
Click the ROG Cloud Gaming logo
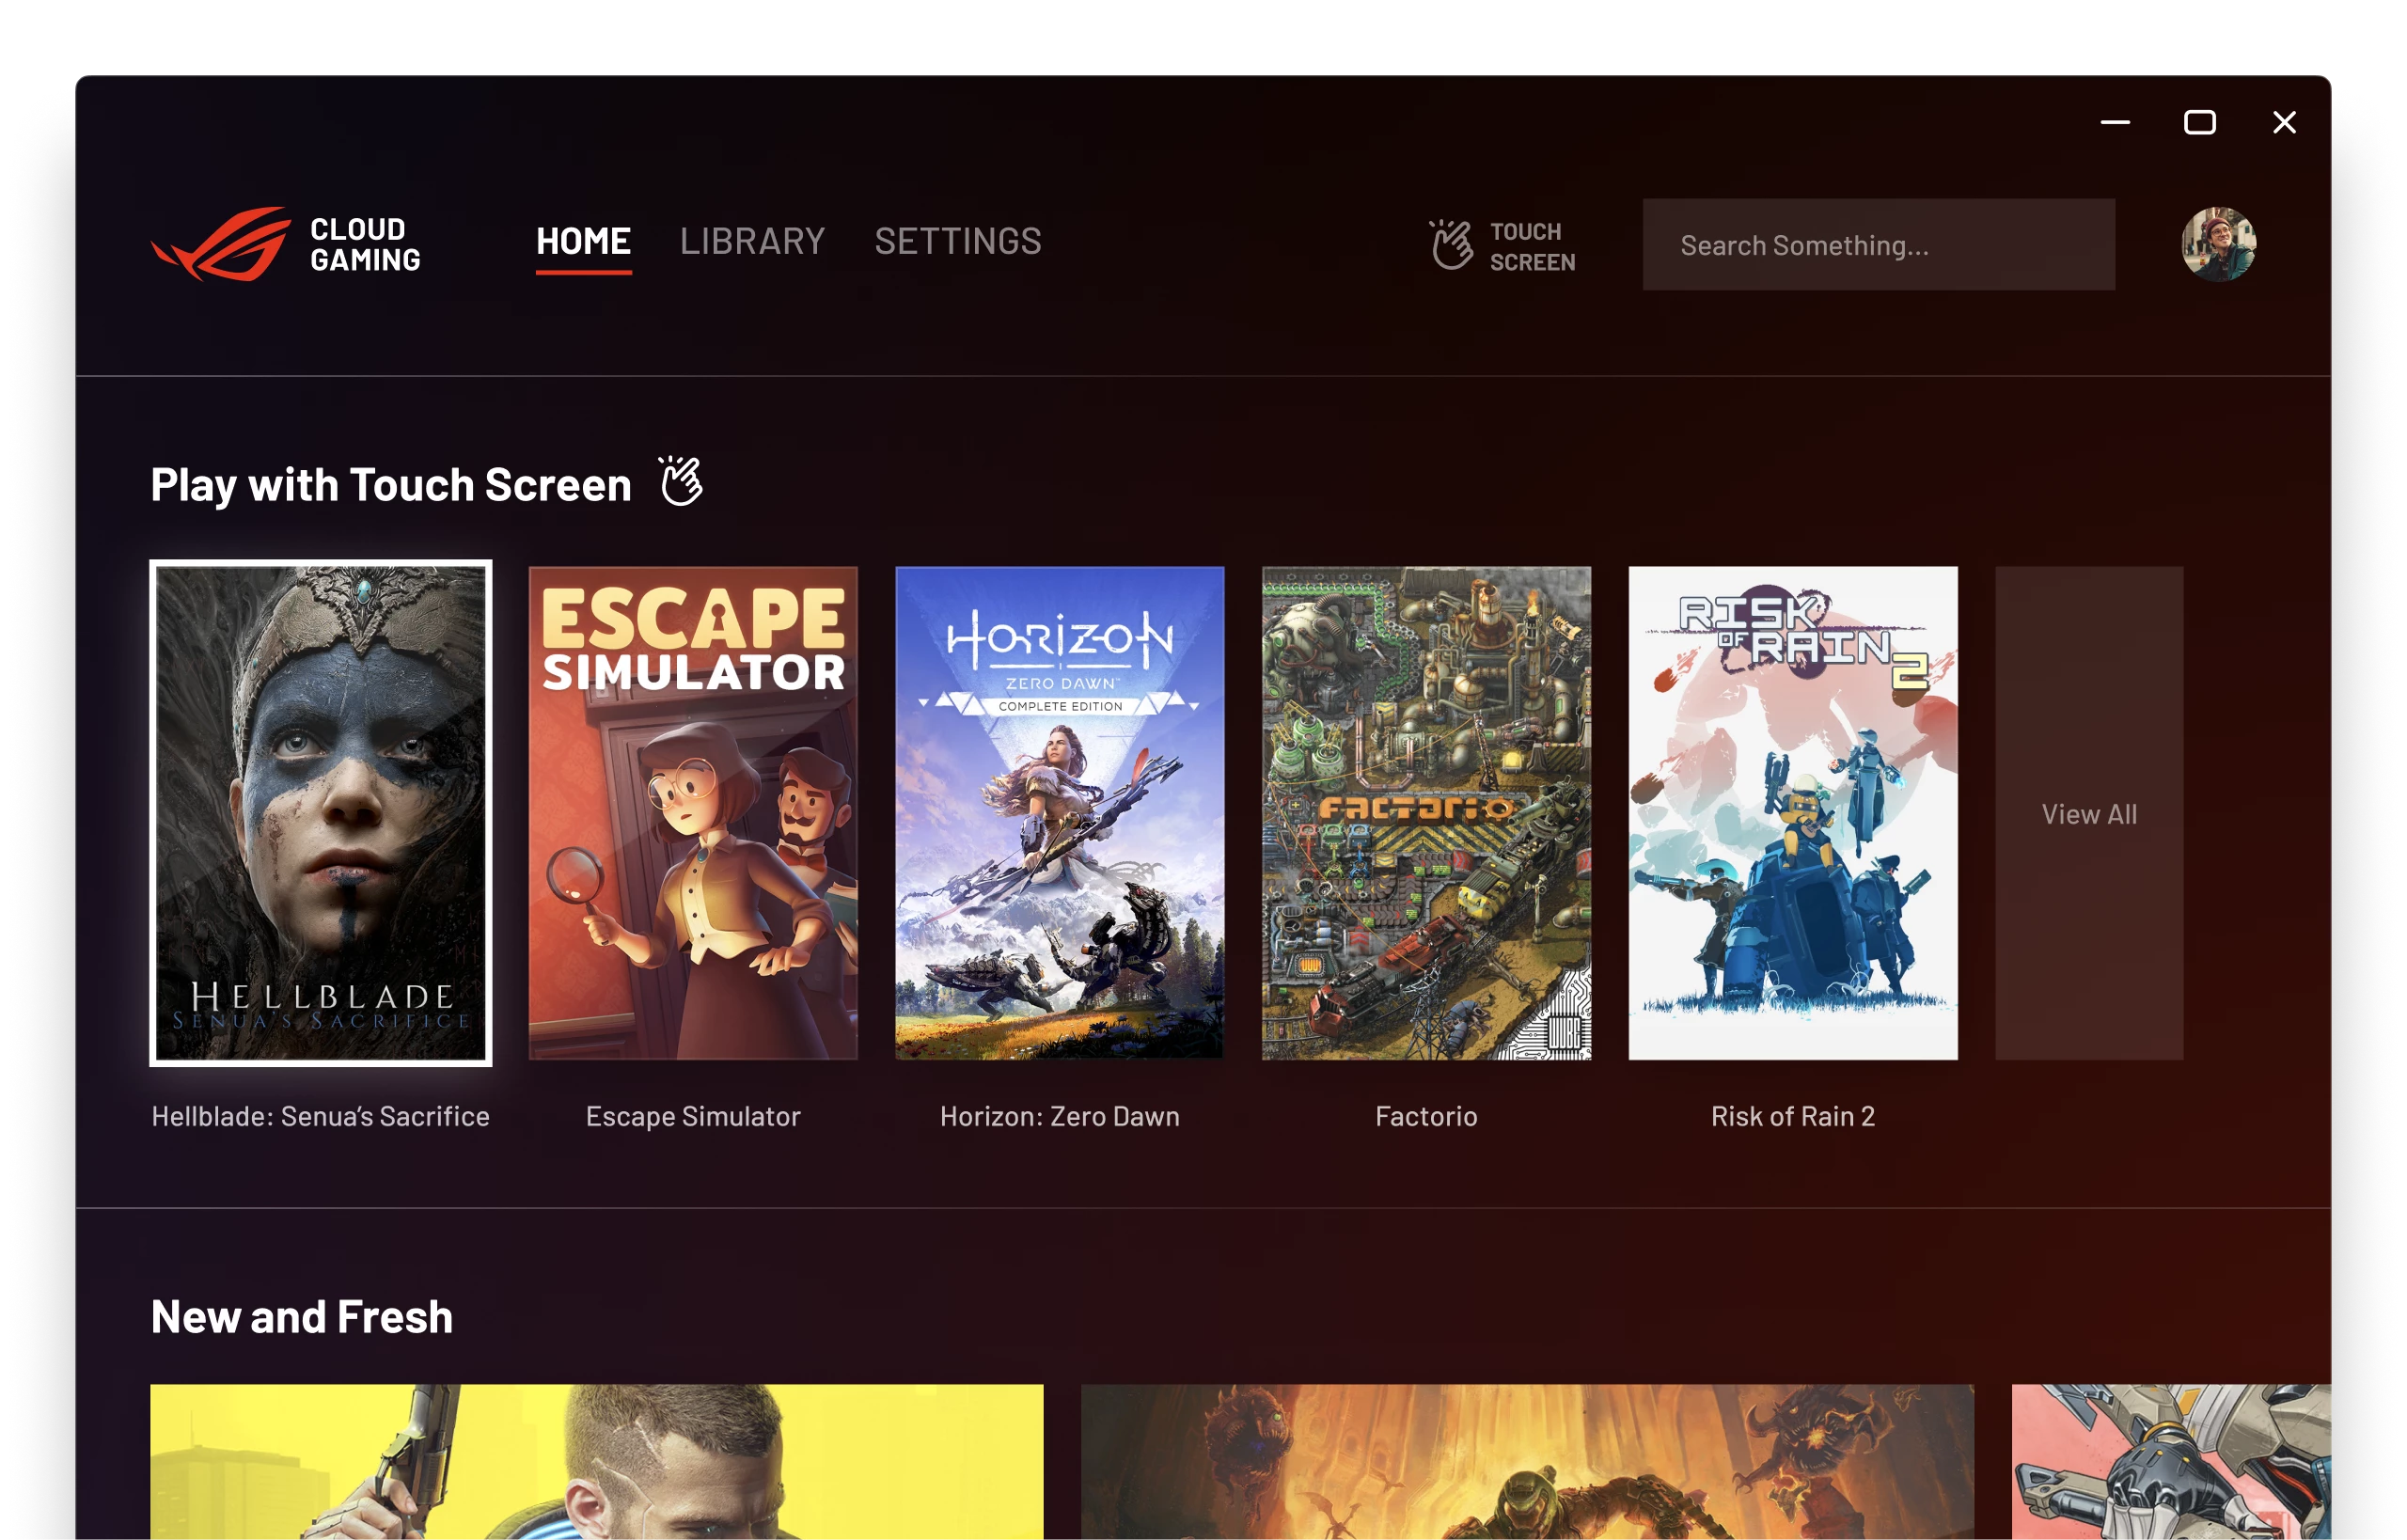pos(285,244)
